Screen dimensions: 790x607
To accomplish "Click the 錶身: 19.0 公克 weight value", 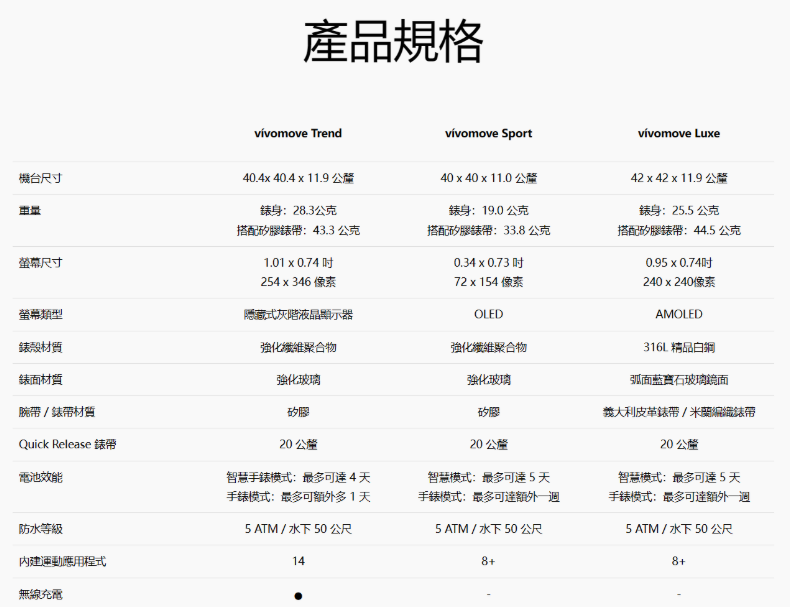I will tap(488, 210).
